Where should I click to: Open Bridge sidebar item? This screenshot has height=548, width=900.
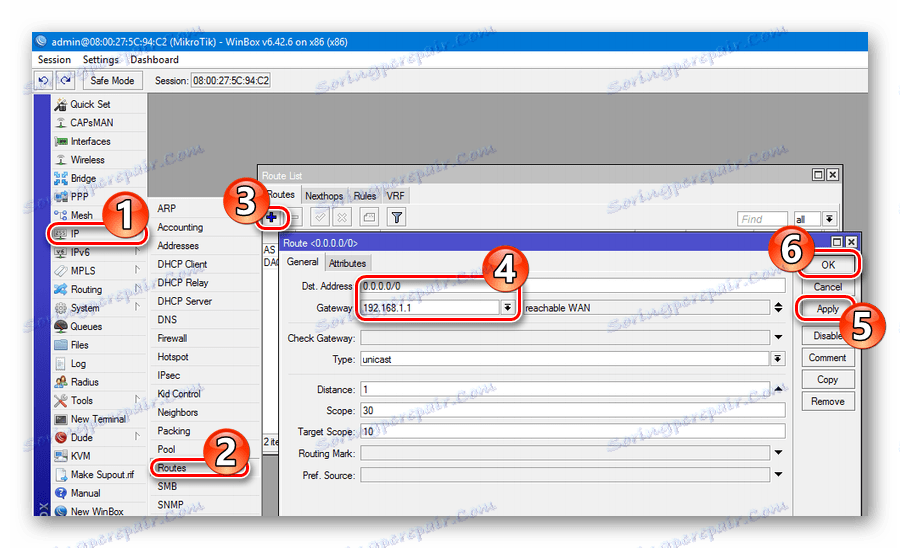tap(99, 178)
